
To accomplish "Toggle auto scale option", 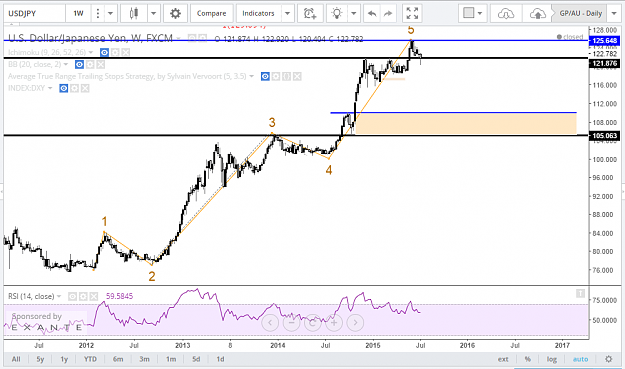I will 580,359.
